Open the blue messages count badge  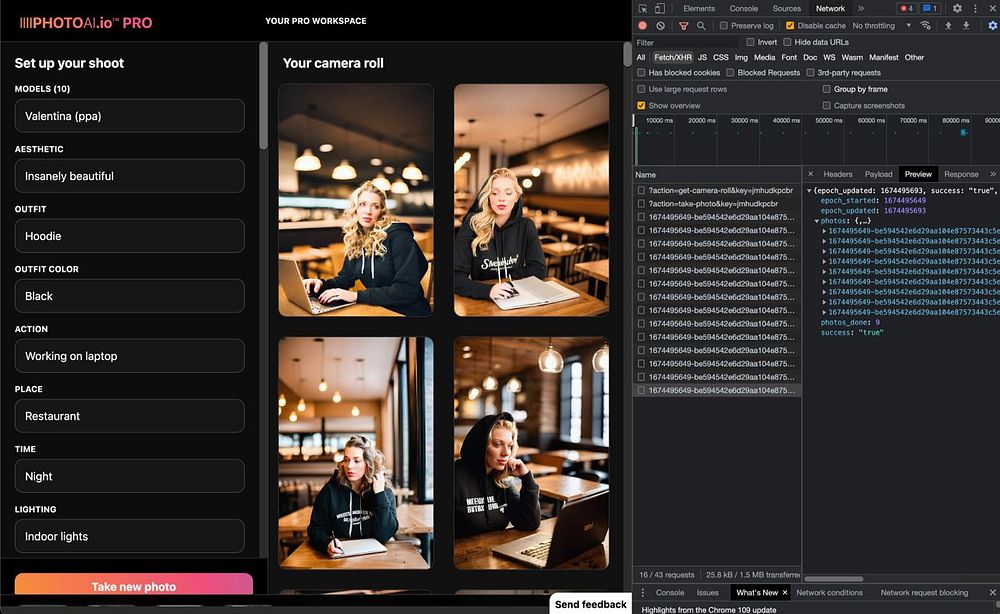coord(930,8)
